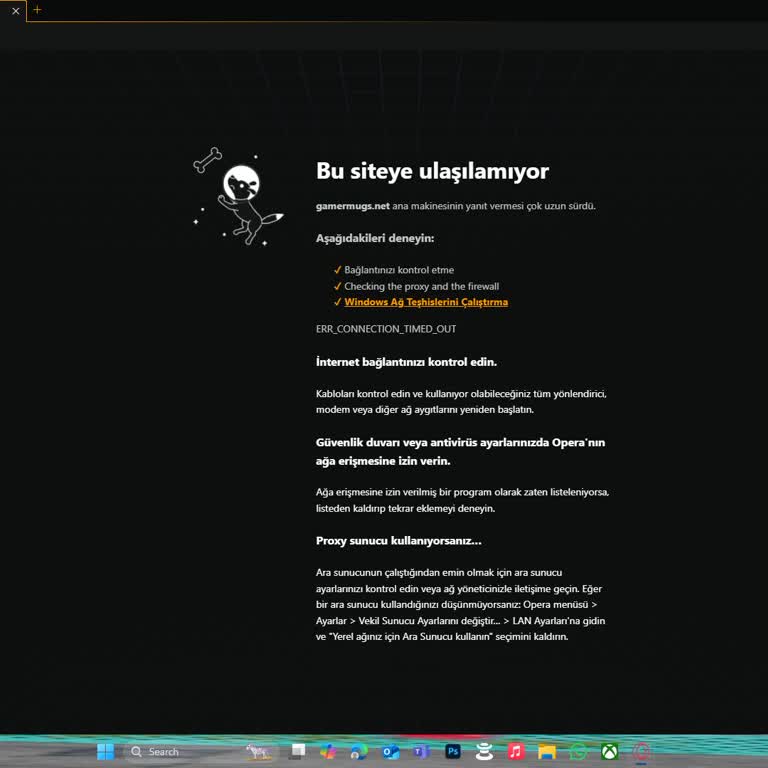768x768 pixels.
Task: Close the current browser tab
Action: 15,11
